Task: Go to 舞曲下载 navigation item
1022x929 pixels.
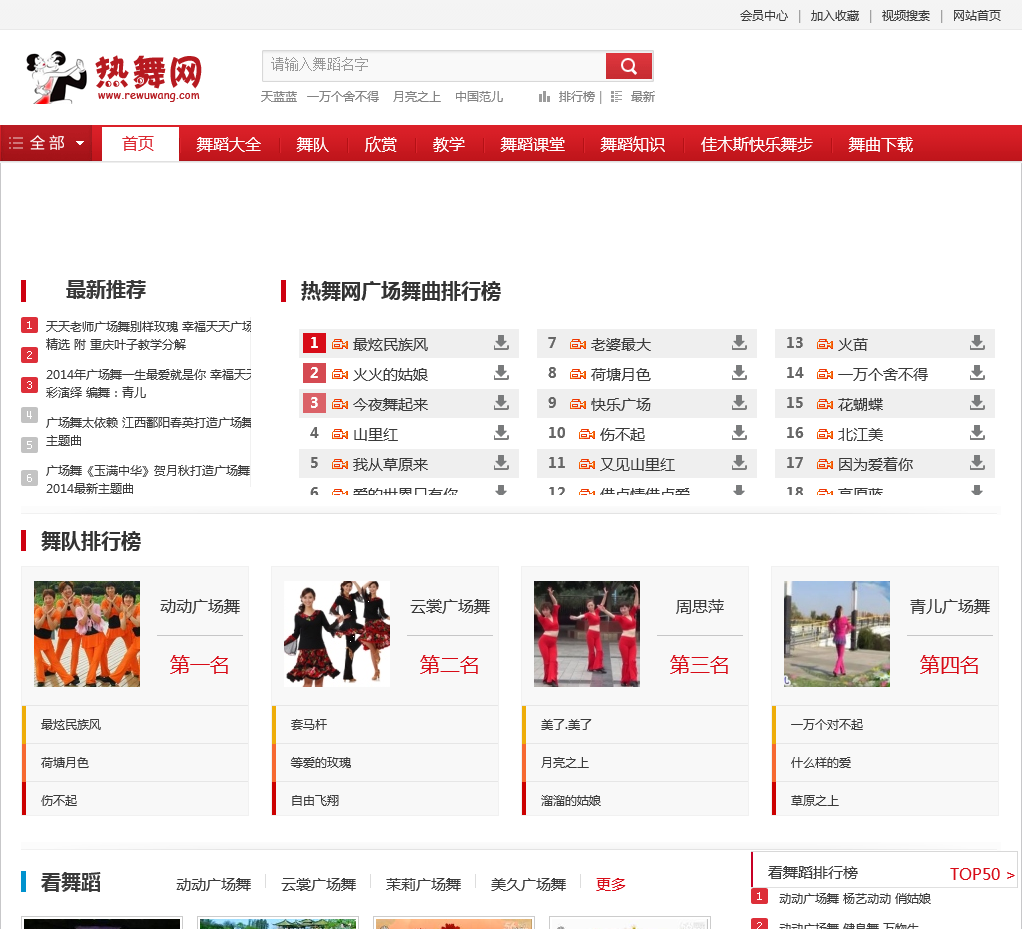Action: (880, 145)
